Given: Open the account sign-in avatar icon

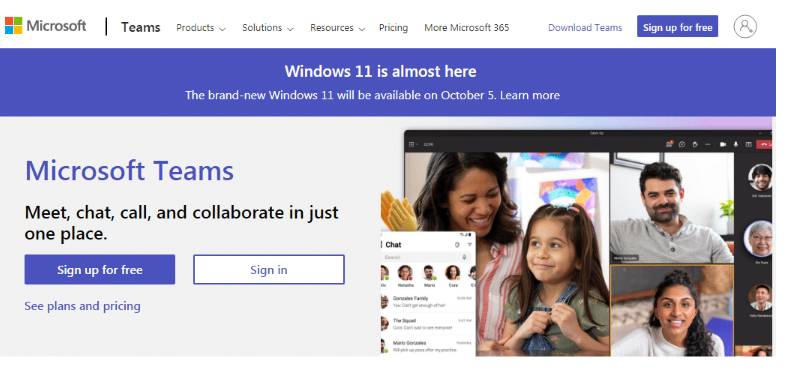Looking at the screenshot, I should click(x=745, y=26).
